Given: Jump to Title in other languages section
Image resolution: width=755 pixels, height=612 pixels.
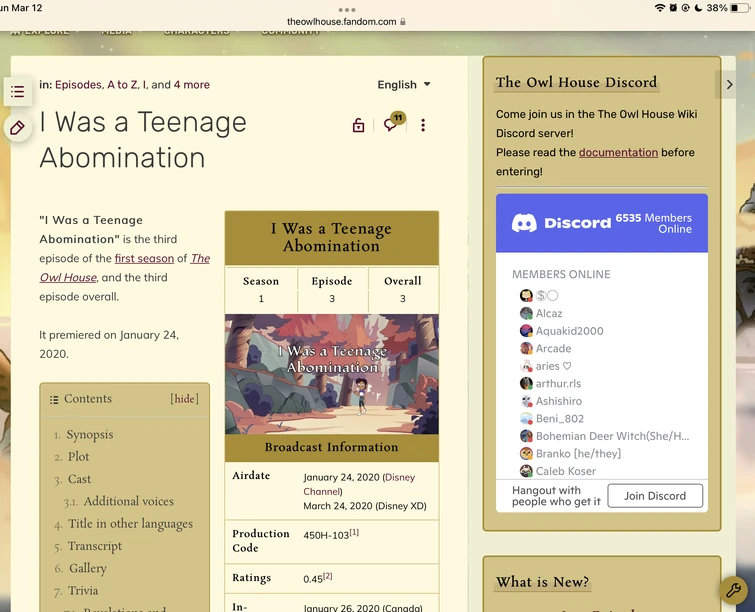Looking at the screenshot, I should tap(130, 524).
